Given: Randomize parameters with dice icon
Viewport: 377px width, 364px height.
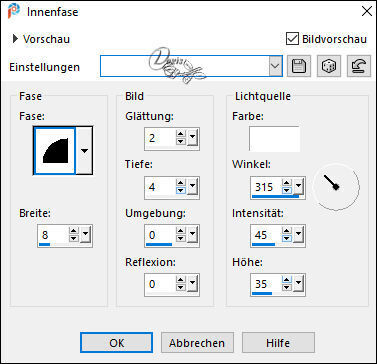Looking at the screenshot, I should pyautogui.click(x=329, y=66).
